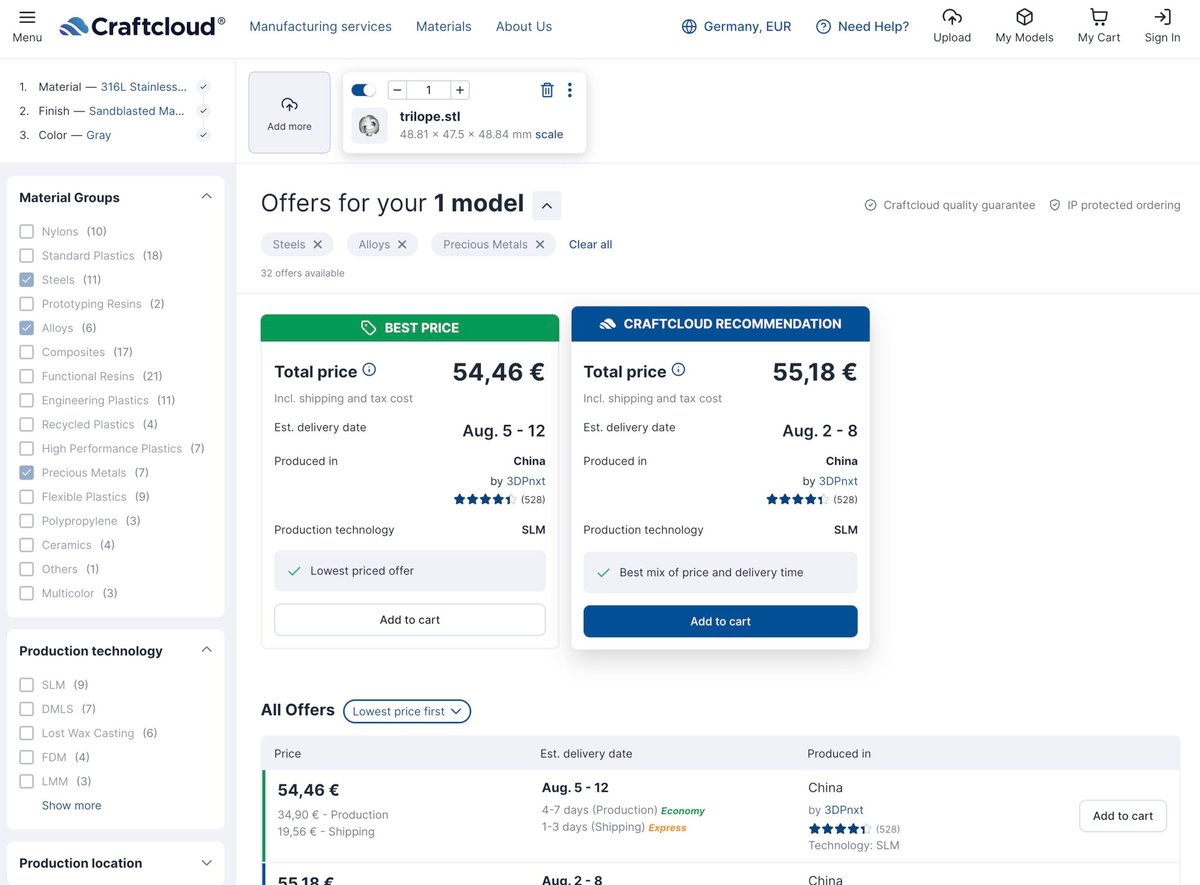The image size is (1200, 885).
Task: Click the Add more upload tile
Action: 289,112
